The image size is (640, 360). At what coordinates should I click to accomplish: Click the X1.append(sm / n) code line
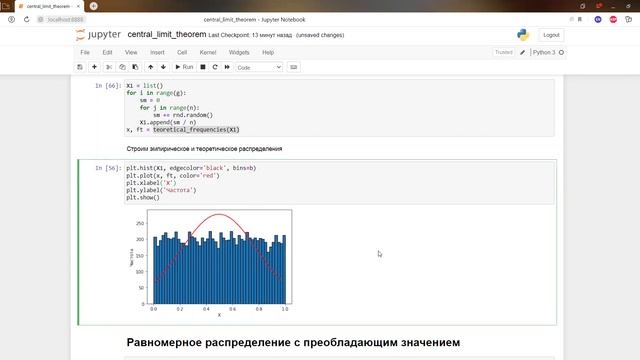168,122
